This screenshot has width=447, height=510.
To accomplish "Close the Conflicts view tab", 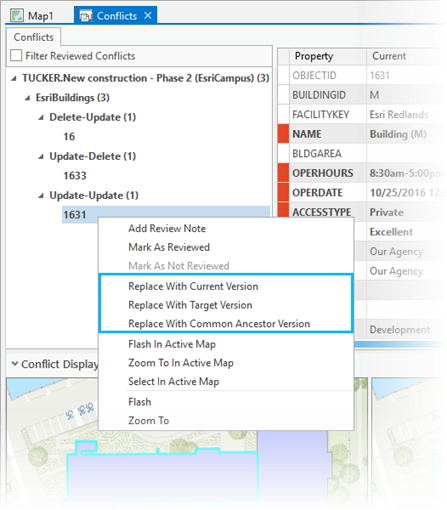I will coord(148,15).
